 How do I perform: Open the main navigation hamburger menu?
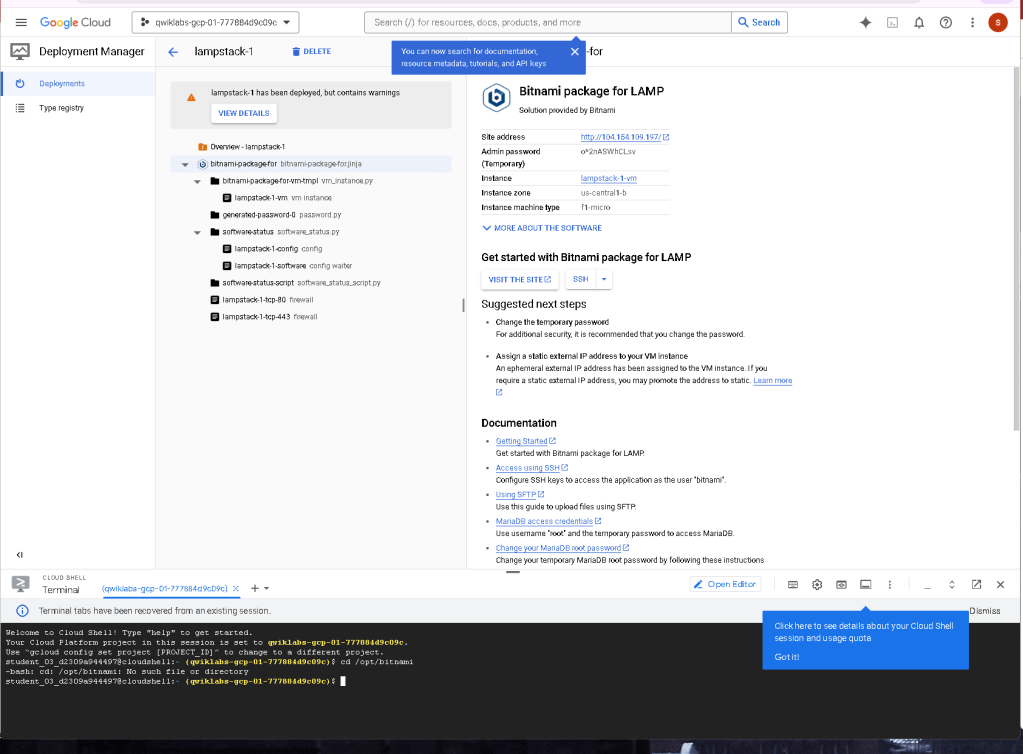[x=21, y=22]
